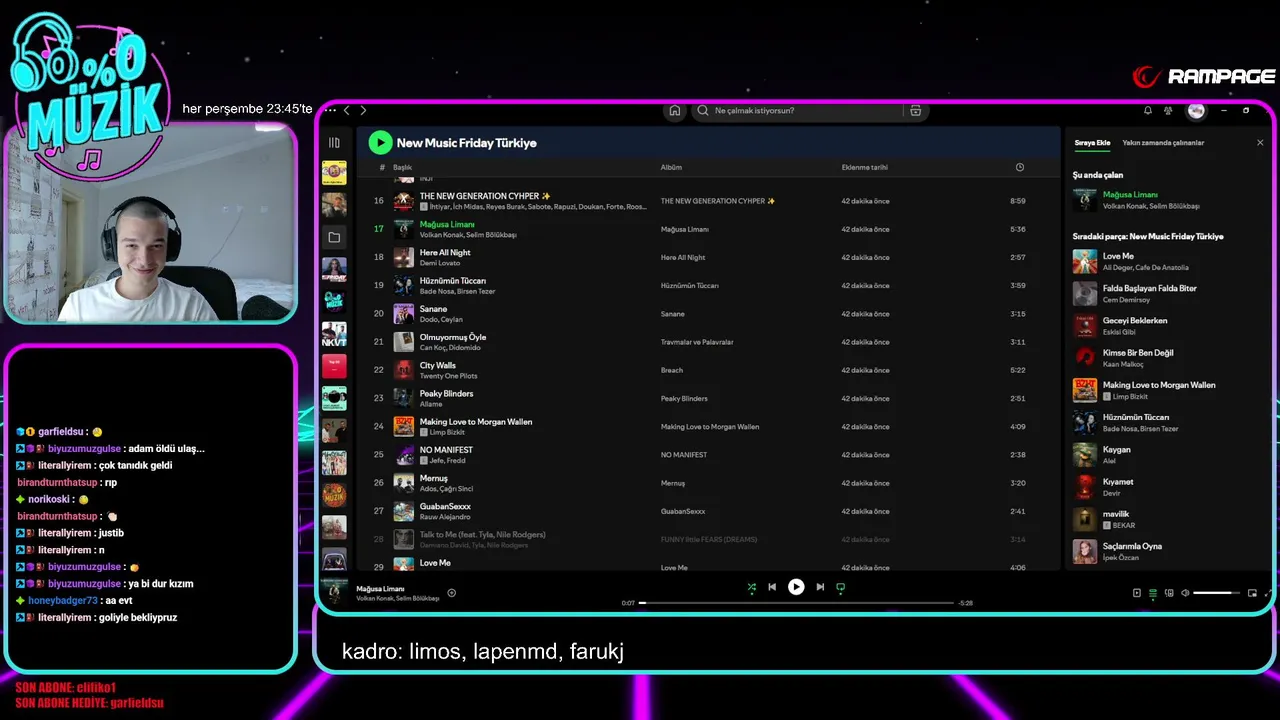
Task: Open the miniplayer icon
Action: pos(1252,593)
